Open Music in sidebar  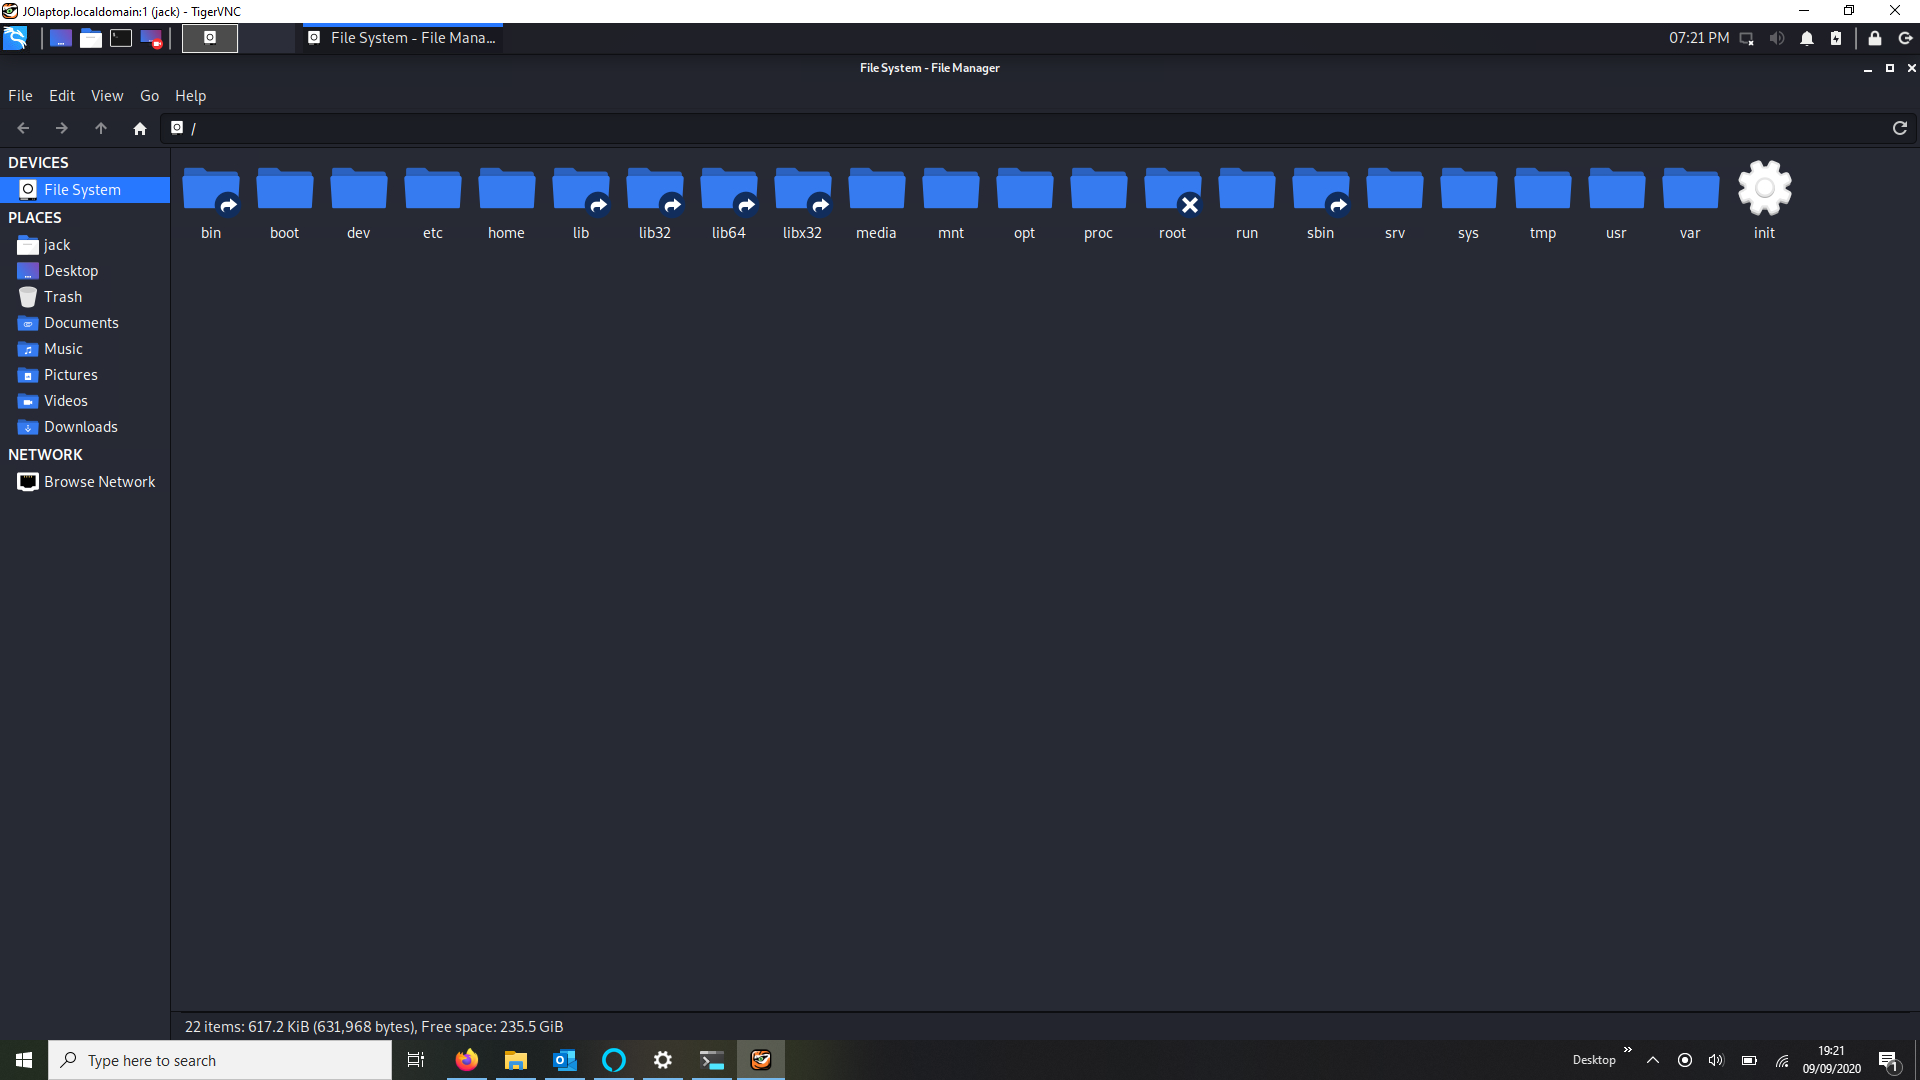click(85, 349)
